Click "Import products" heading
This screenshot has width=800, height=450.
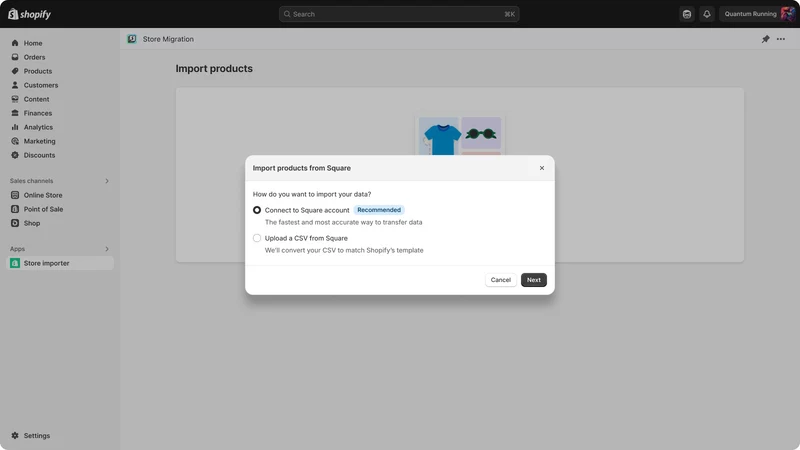click(214, 68)
